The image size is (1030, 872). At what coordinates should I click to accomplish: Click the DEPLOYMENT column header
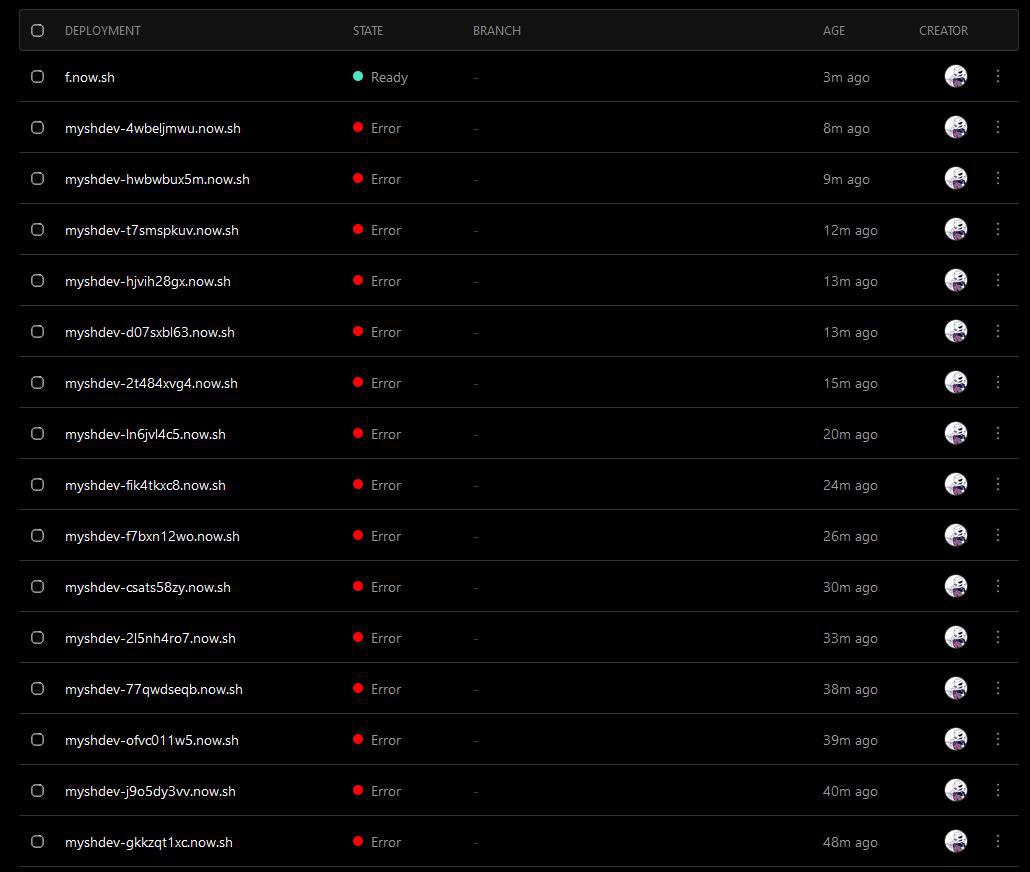pyautogui.click(x=102, y=30)
